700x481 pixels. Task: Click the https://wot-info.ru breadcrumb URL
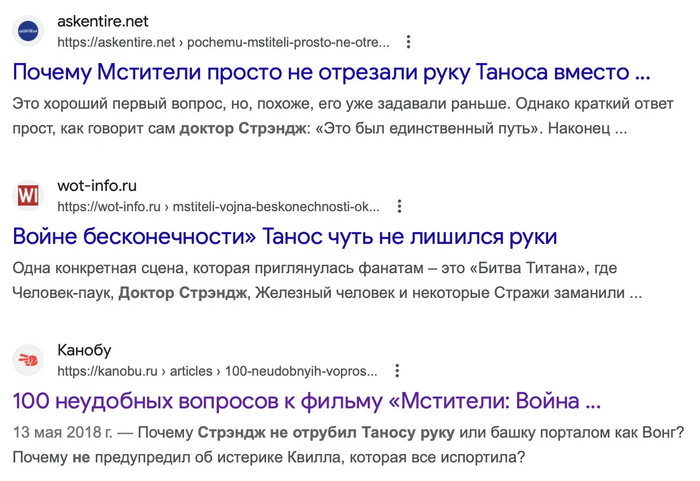218,207
